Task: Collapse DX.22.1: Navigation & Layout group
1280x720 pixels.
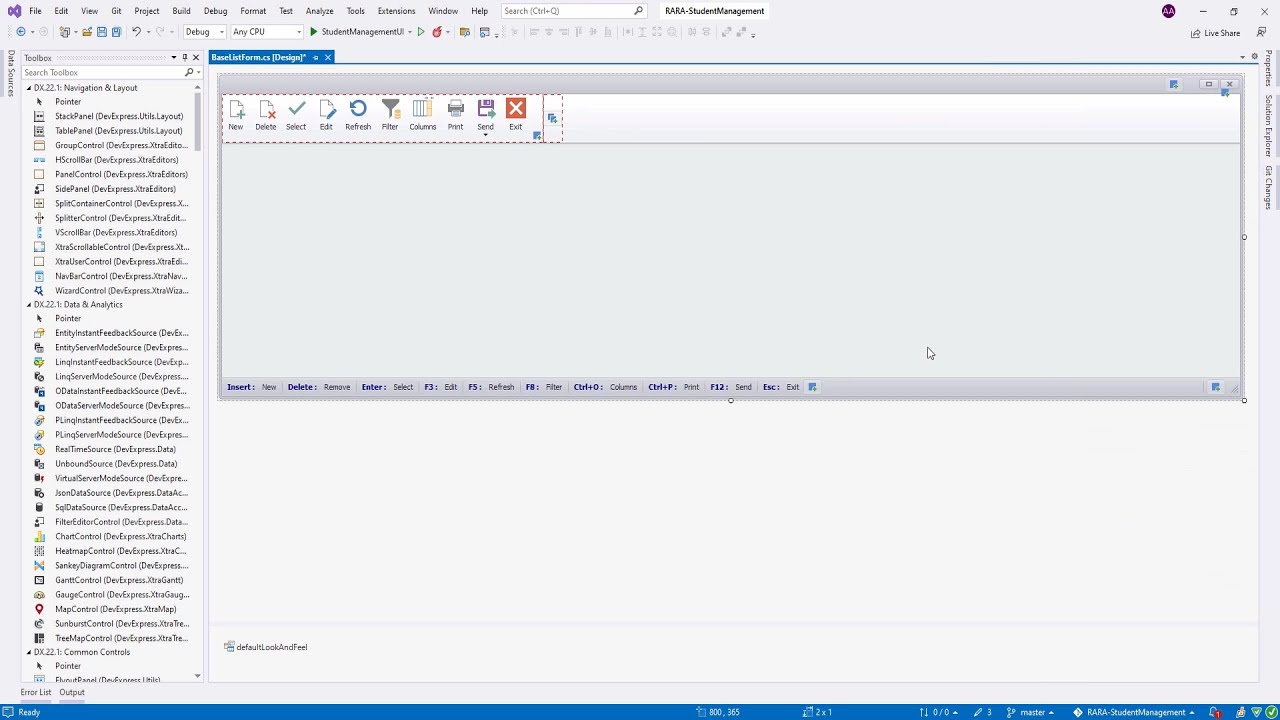Action: pos(29,88)
